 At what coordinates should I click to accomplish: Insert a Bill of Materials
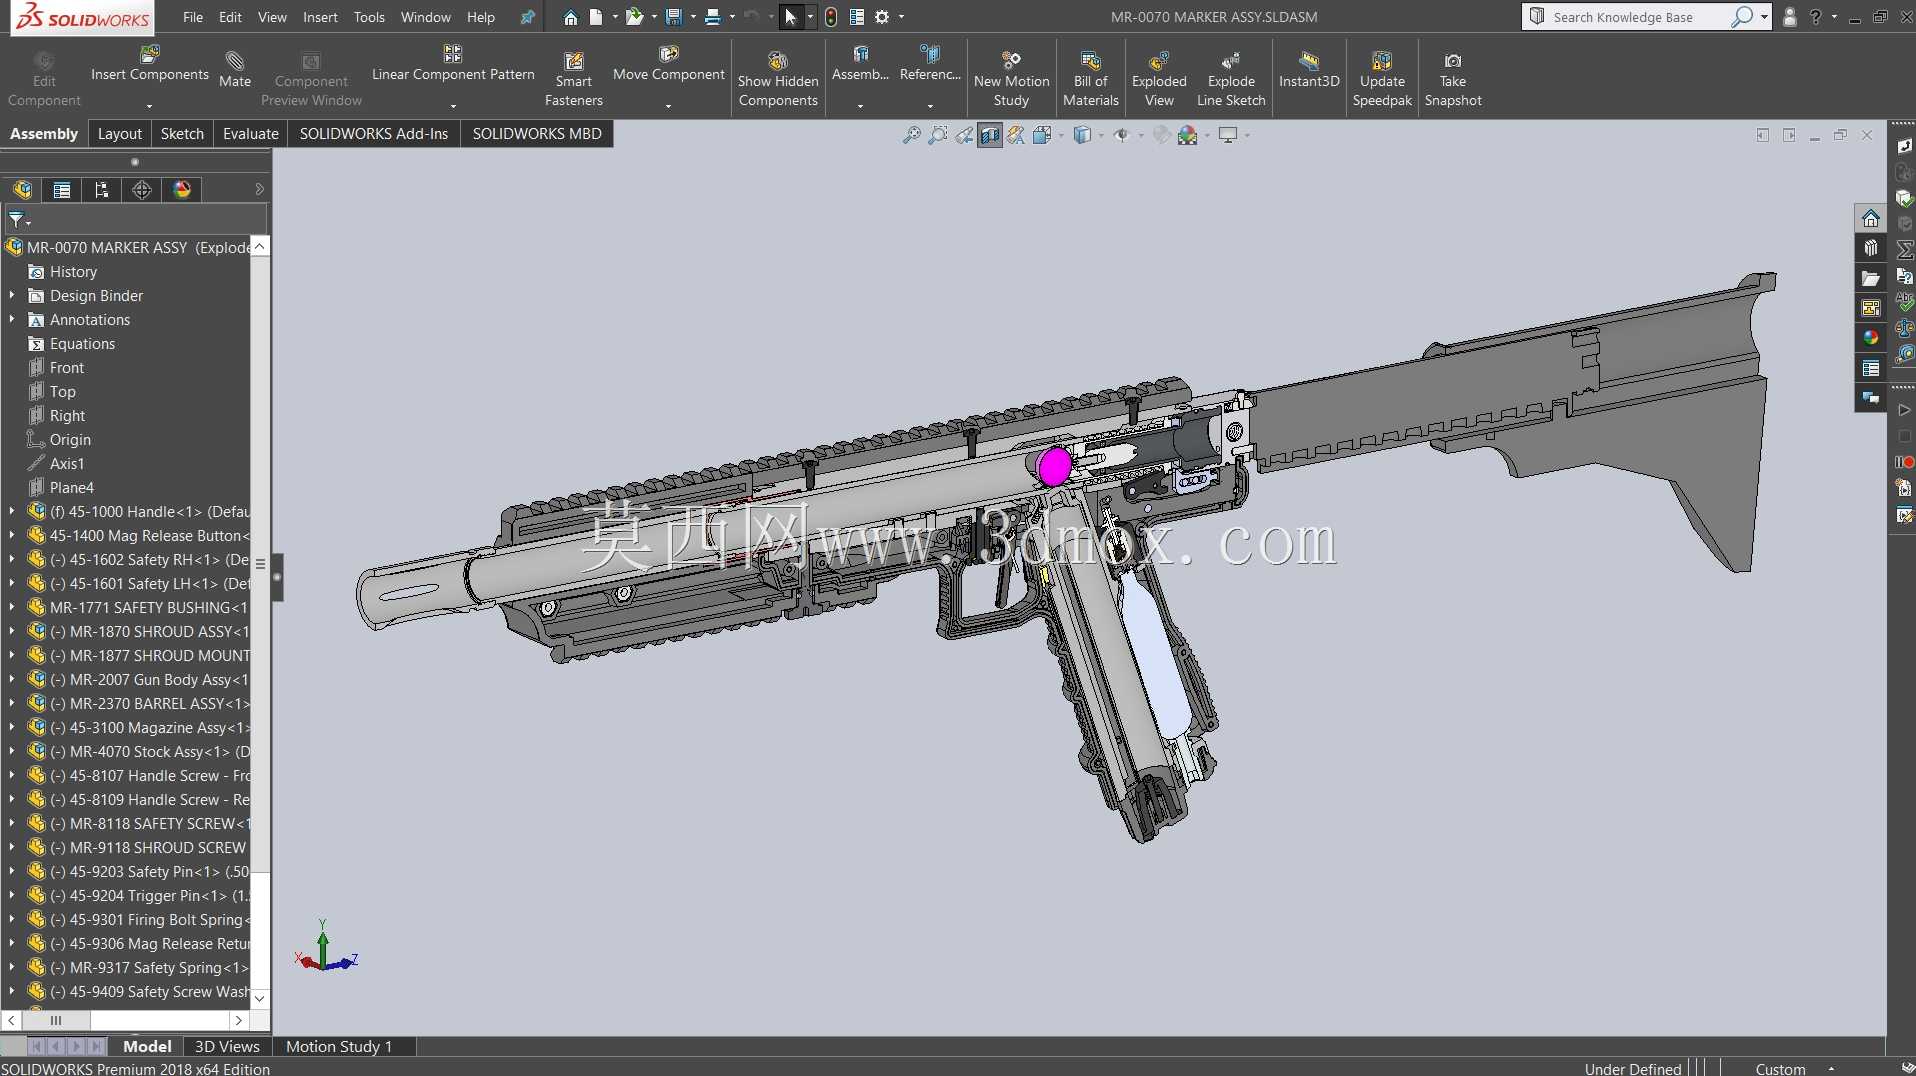click(x=1090, y=79)
